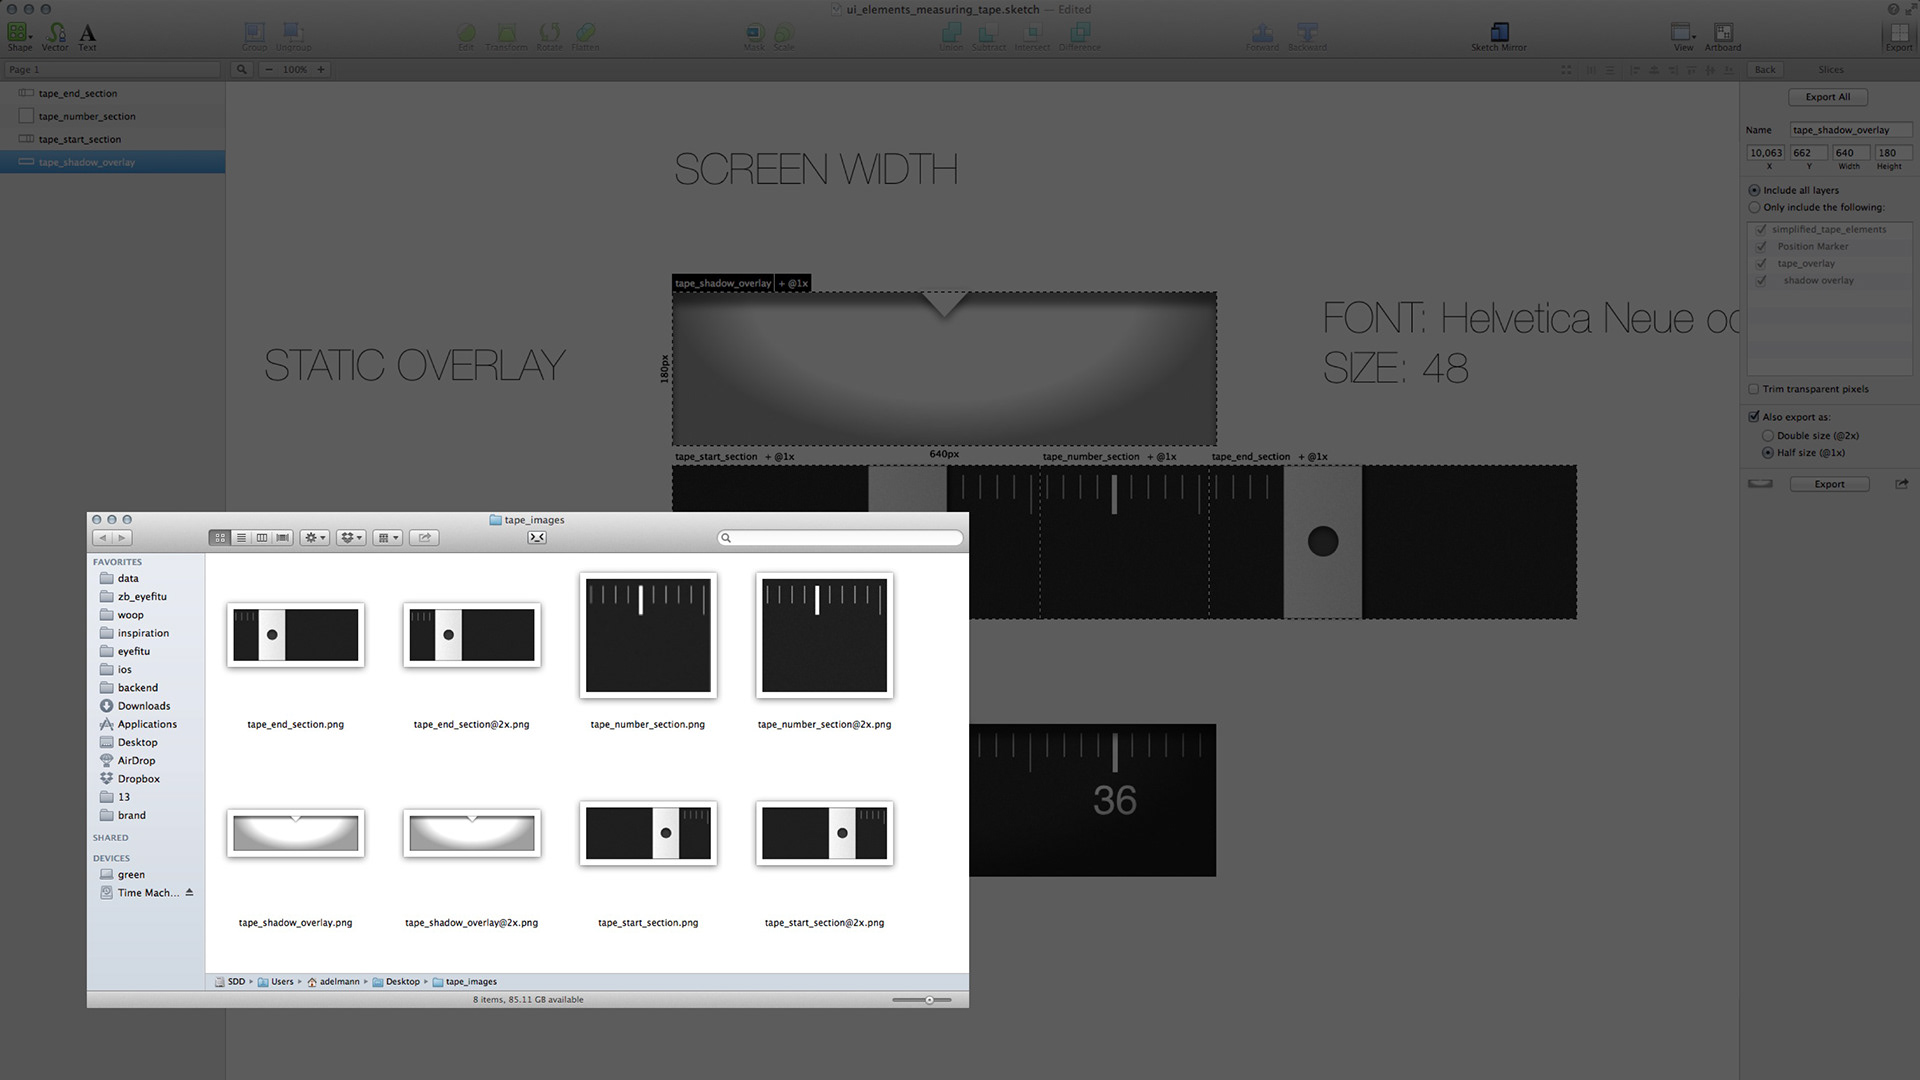This screenshot has width=1920, height=1080.
Task: Open the Finder action gear dropdown
Action: (x=315, y=538)
